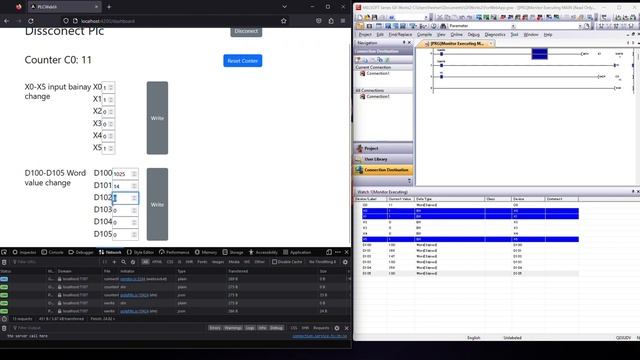Click the X3 spinner control
This screenshot has height=360, width=640.
coord(111,124)
